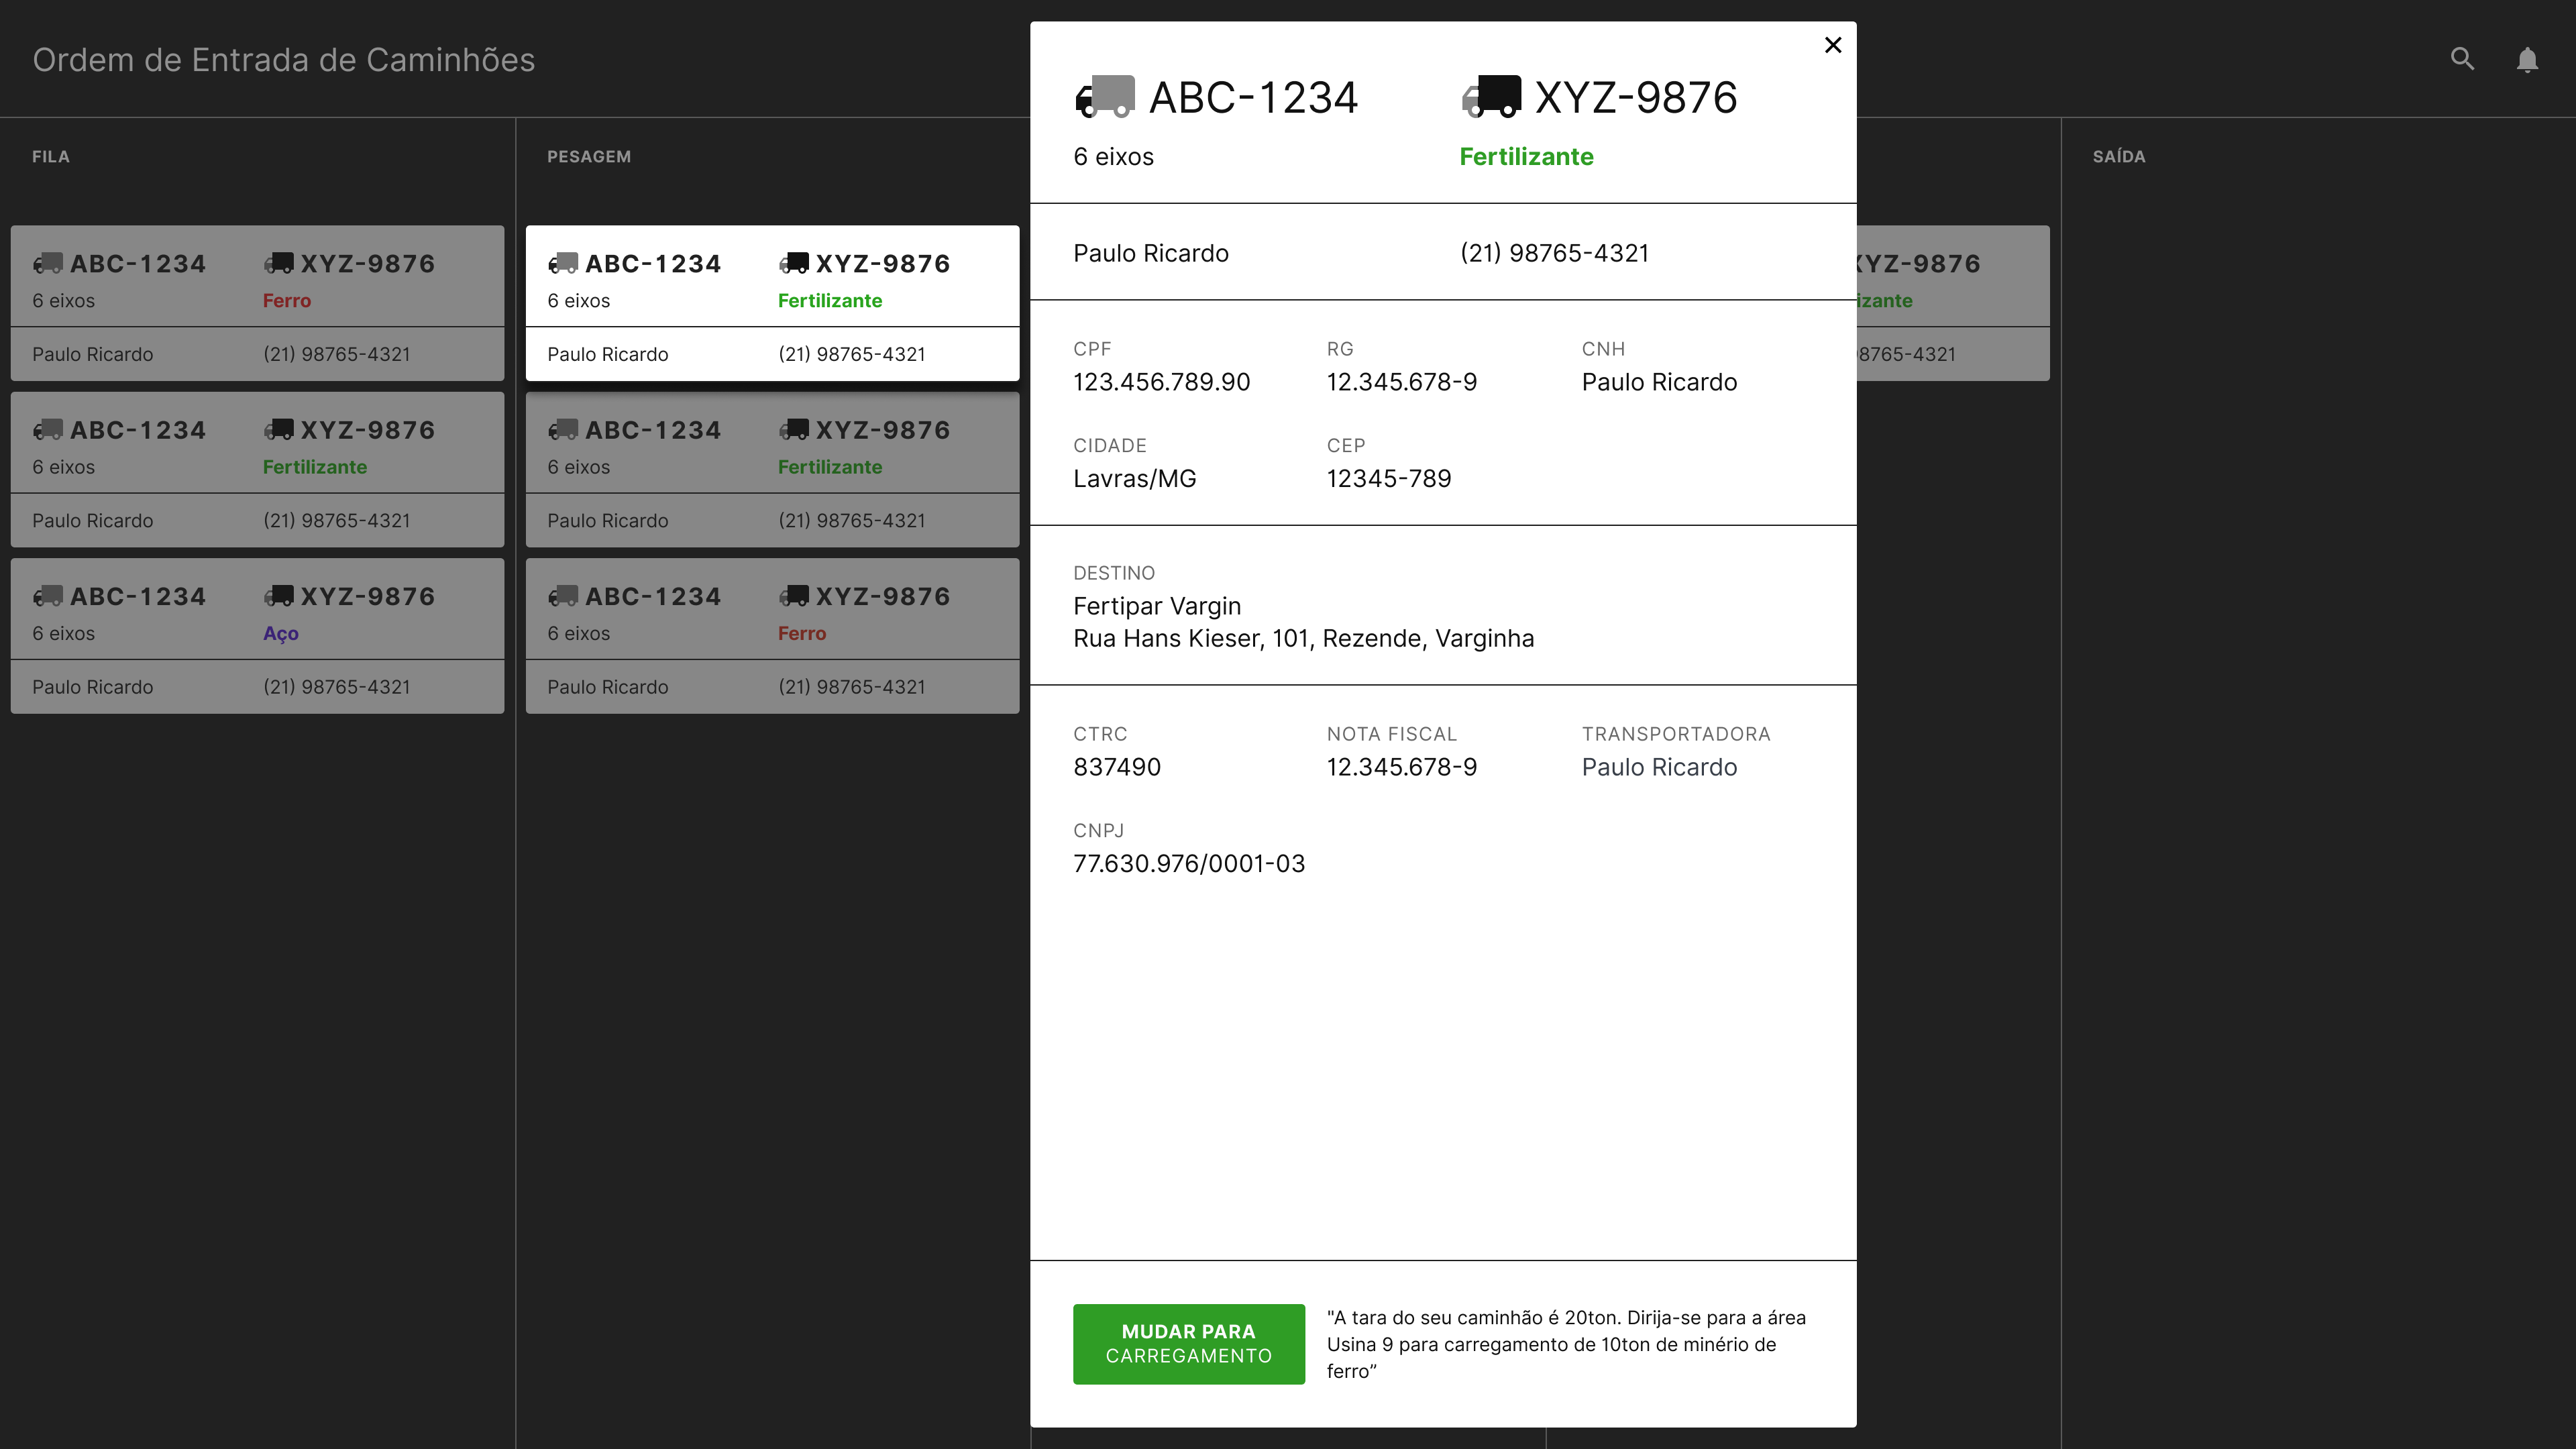This screenshot has height=1449, width=2576.
Task: Click the PESAGEM column header
Action: pos(589,156)
